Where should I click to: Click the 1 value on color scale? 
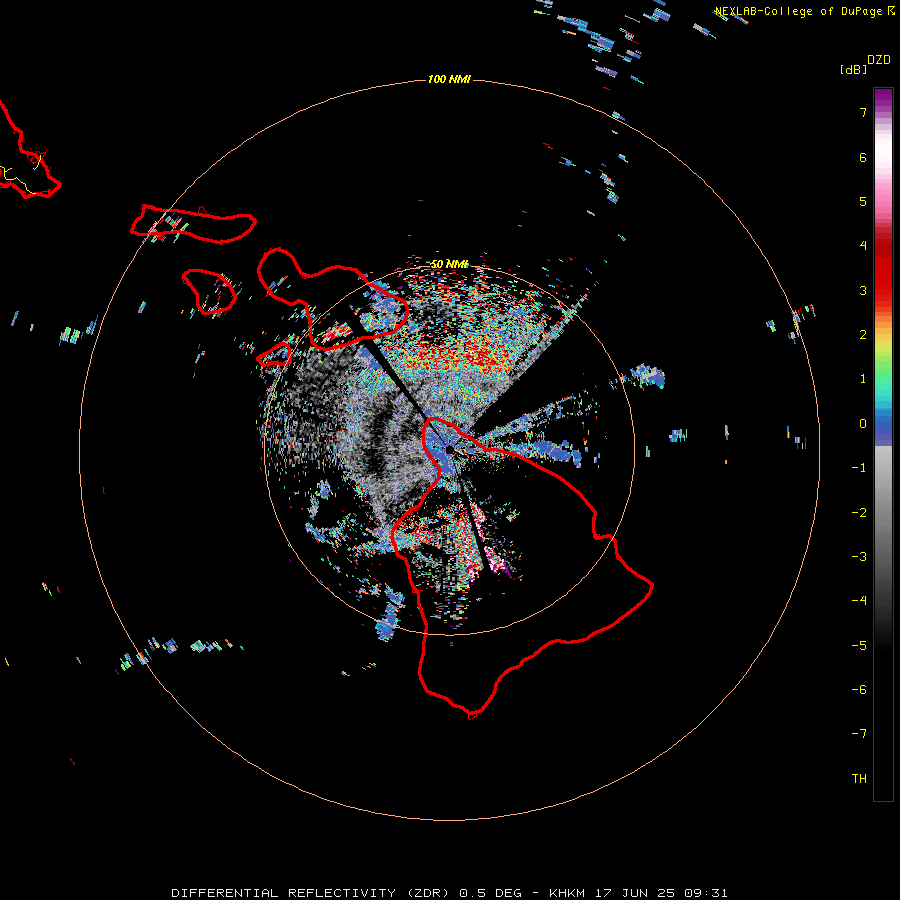863,379
